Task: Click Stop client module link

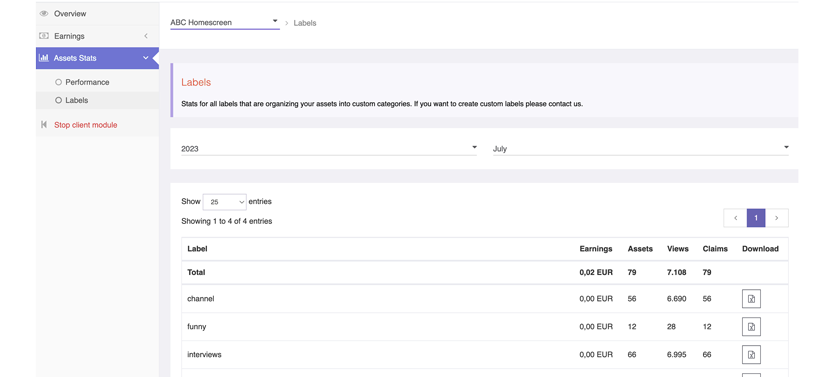Action: tap(86, 125)
